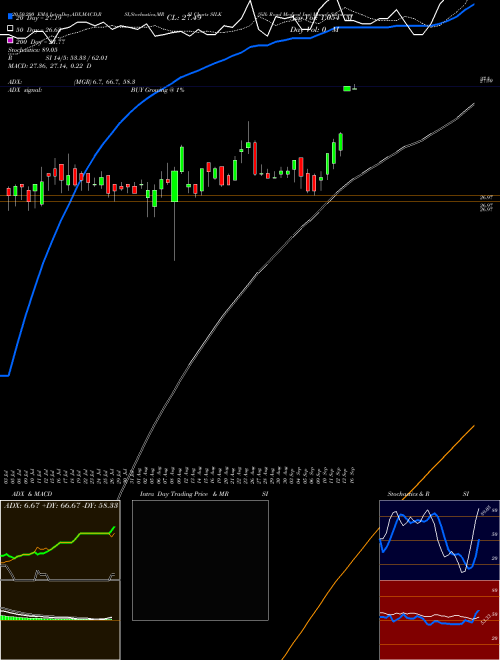Click the '(MGR) 6.7, 66.7, 58.3' ADX values

point(104,82)
